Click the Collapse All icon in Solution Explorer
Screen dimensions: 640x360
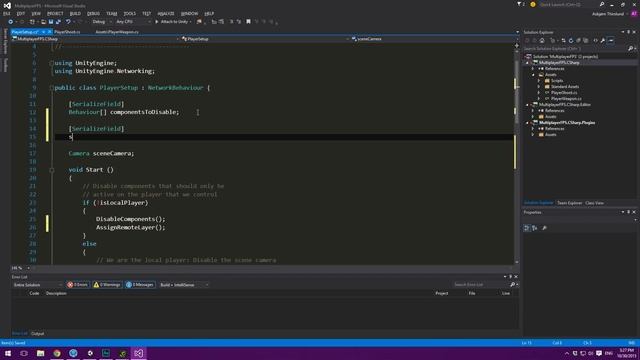(578, 40)
